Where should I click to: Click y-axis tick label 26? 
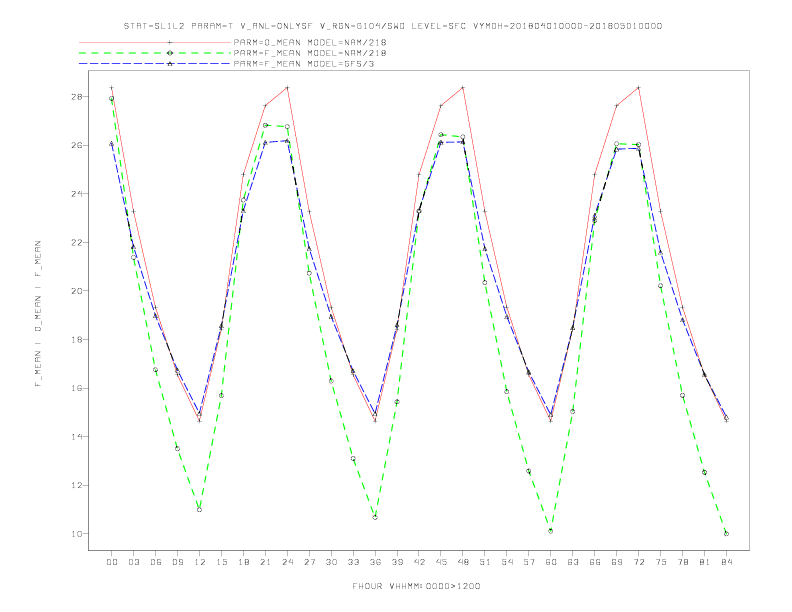[x=77, y=145]
